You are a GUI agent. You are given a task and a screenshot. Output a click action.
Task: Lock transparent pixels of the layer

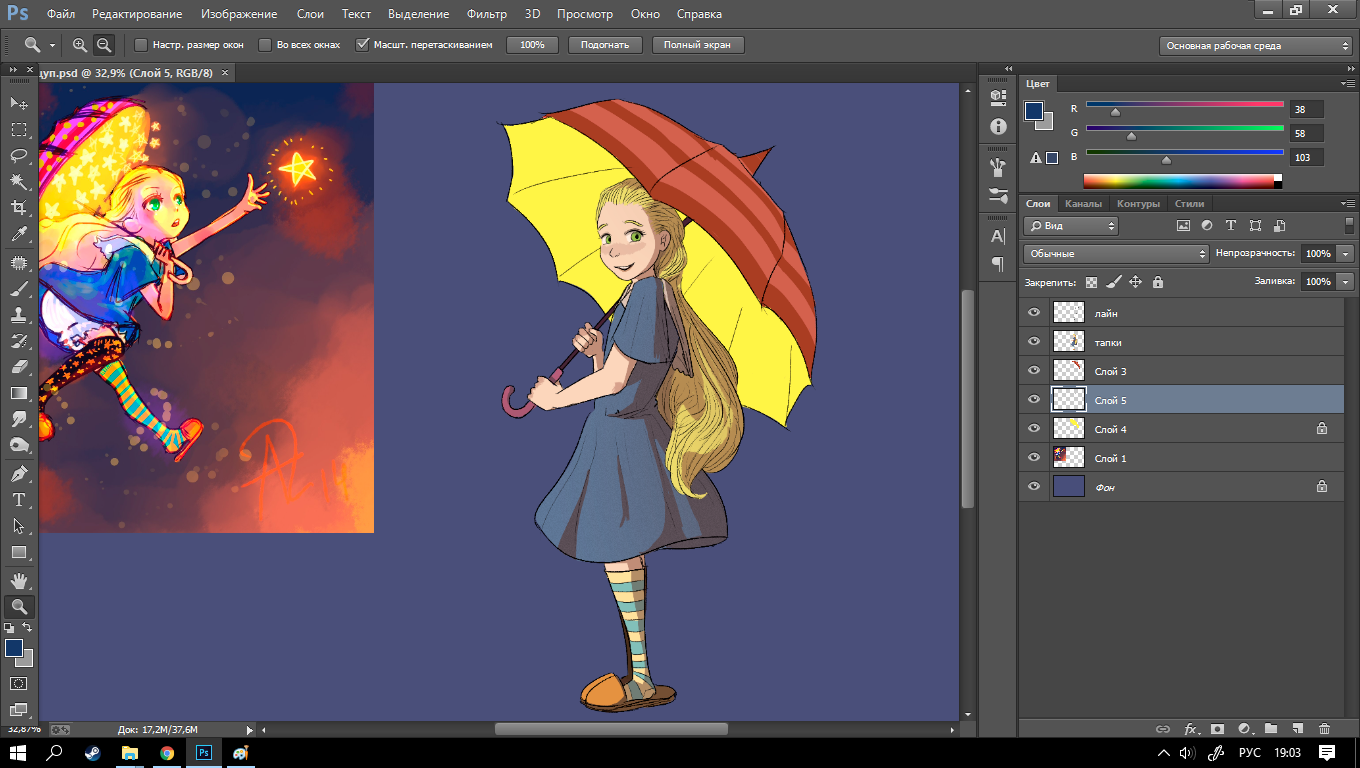point(1091,282)
